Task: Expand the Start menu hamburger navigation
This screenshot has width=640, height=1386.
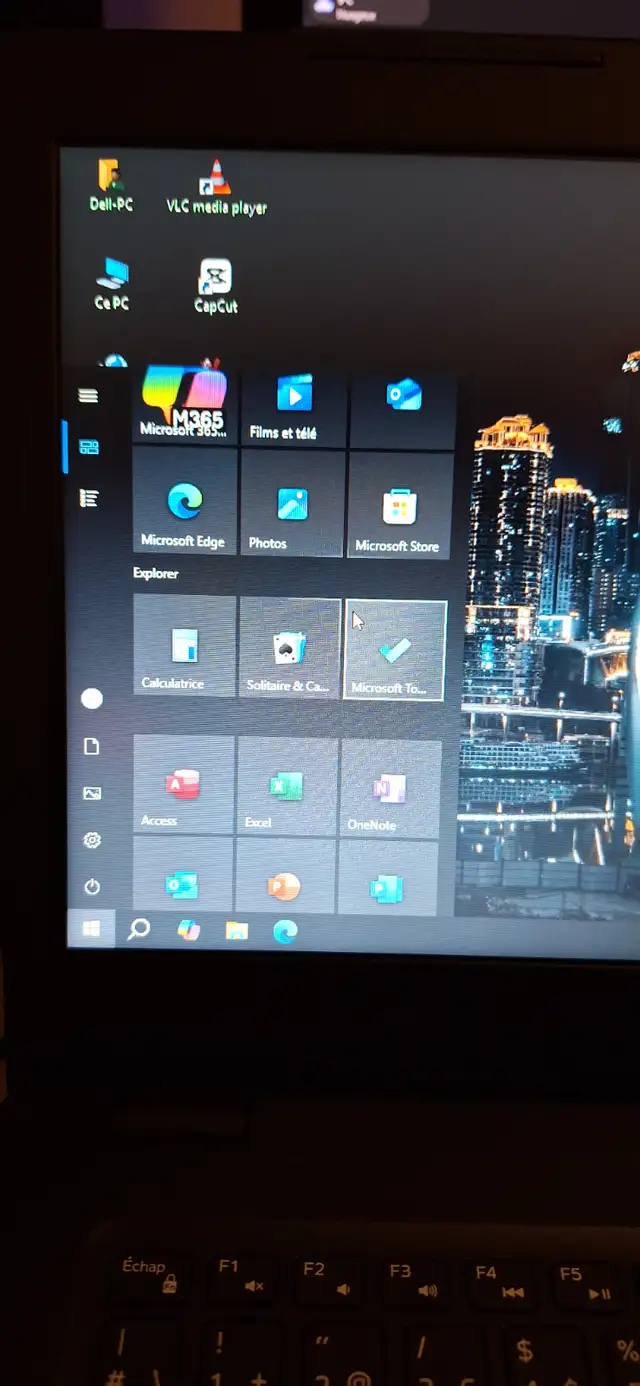Action: (x=89, y=396)
